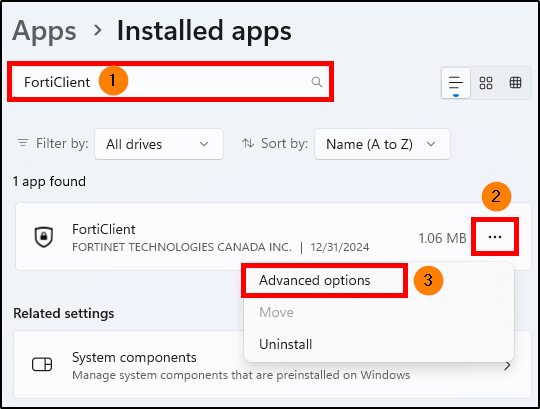
Task: Click the filter lines icon
Action: pyautogui.click(x=23, y=143)
